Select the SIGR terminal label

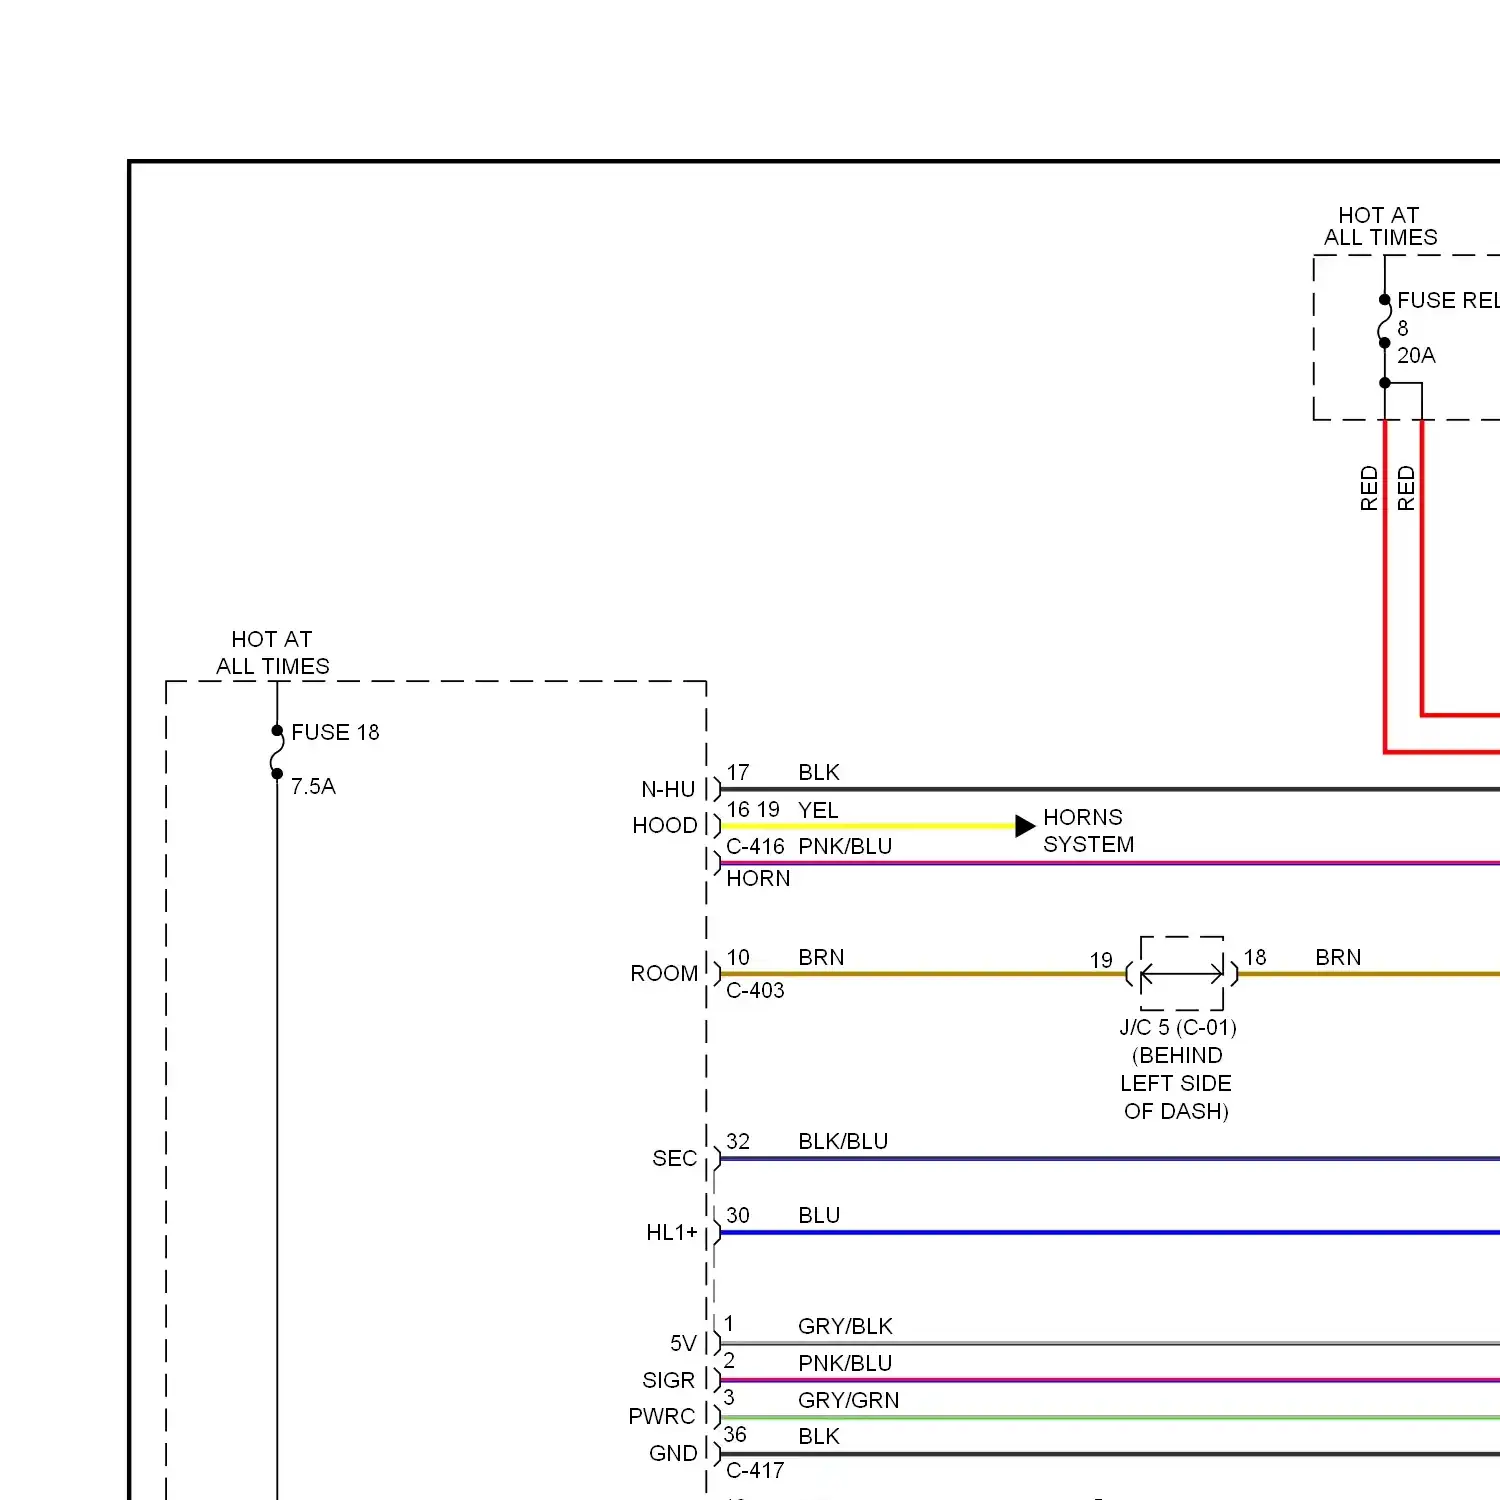(668, 1380)
